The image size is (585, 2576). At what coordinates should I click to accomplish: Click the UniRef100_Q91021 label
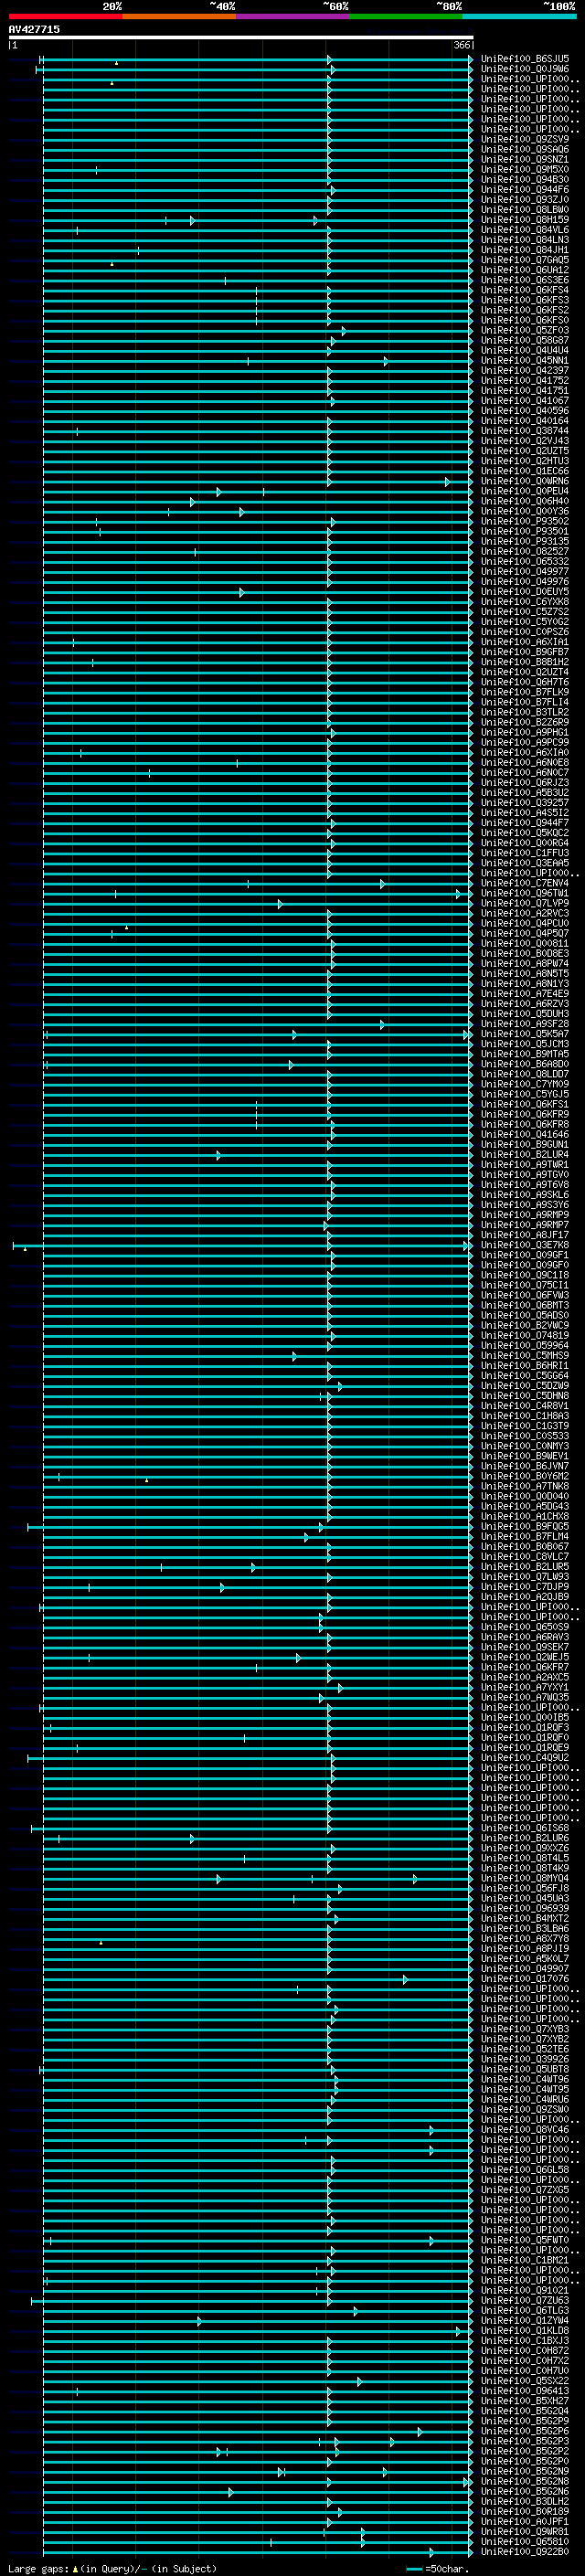[x=525, y=2290]
